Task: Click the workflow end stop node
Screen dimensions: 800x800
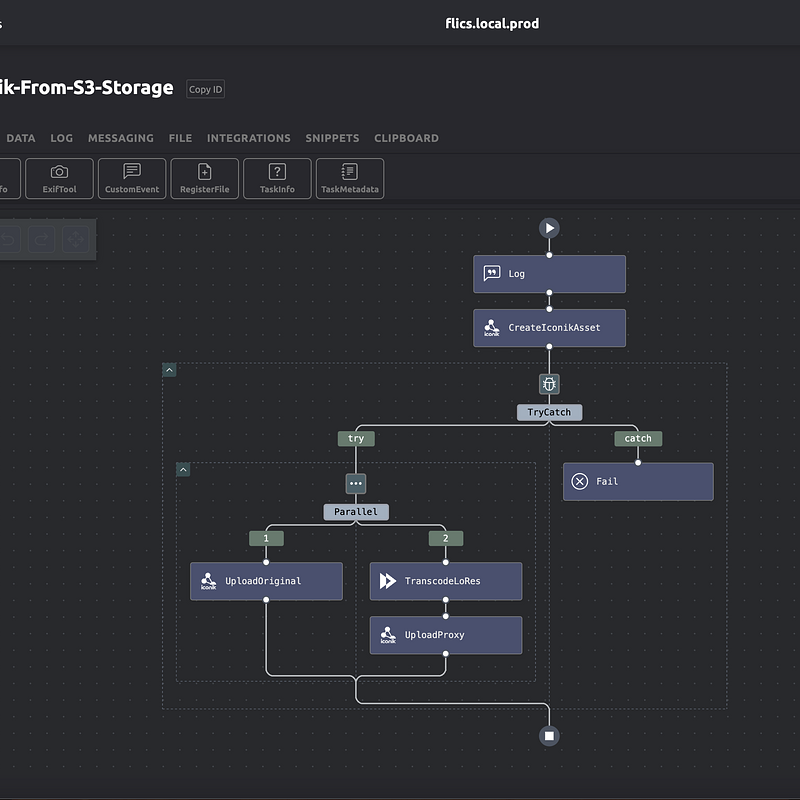Action: pos(549,736)
